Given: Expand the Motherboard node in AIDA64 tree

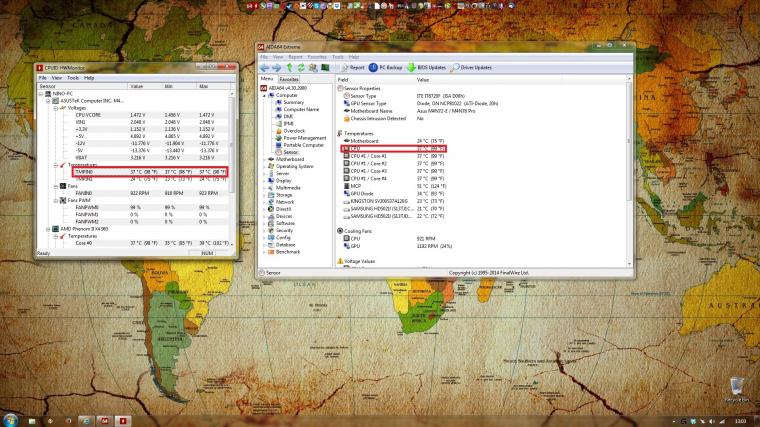Looking at the screenshot, I should coord(265,159).
